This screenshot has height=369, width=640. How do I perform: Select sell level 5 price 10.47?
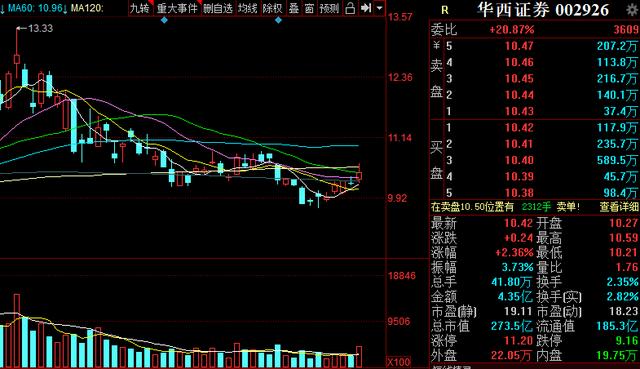tap(519, 46)
